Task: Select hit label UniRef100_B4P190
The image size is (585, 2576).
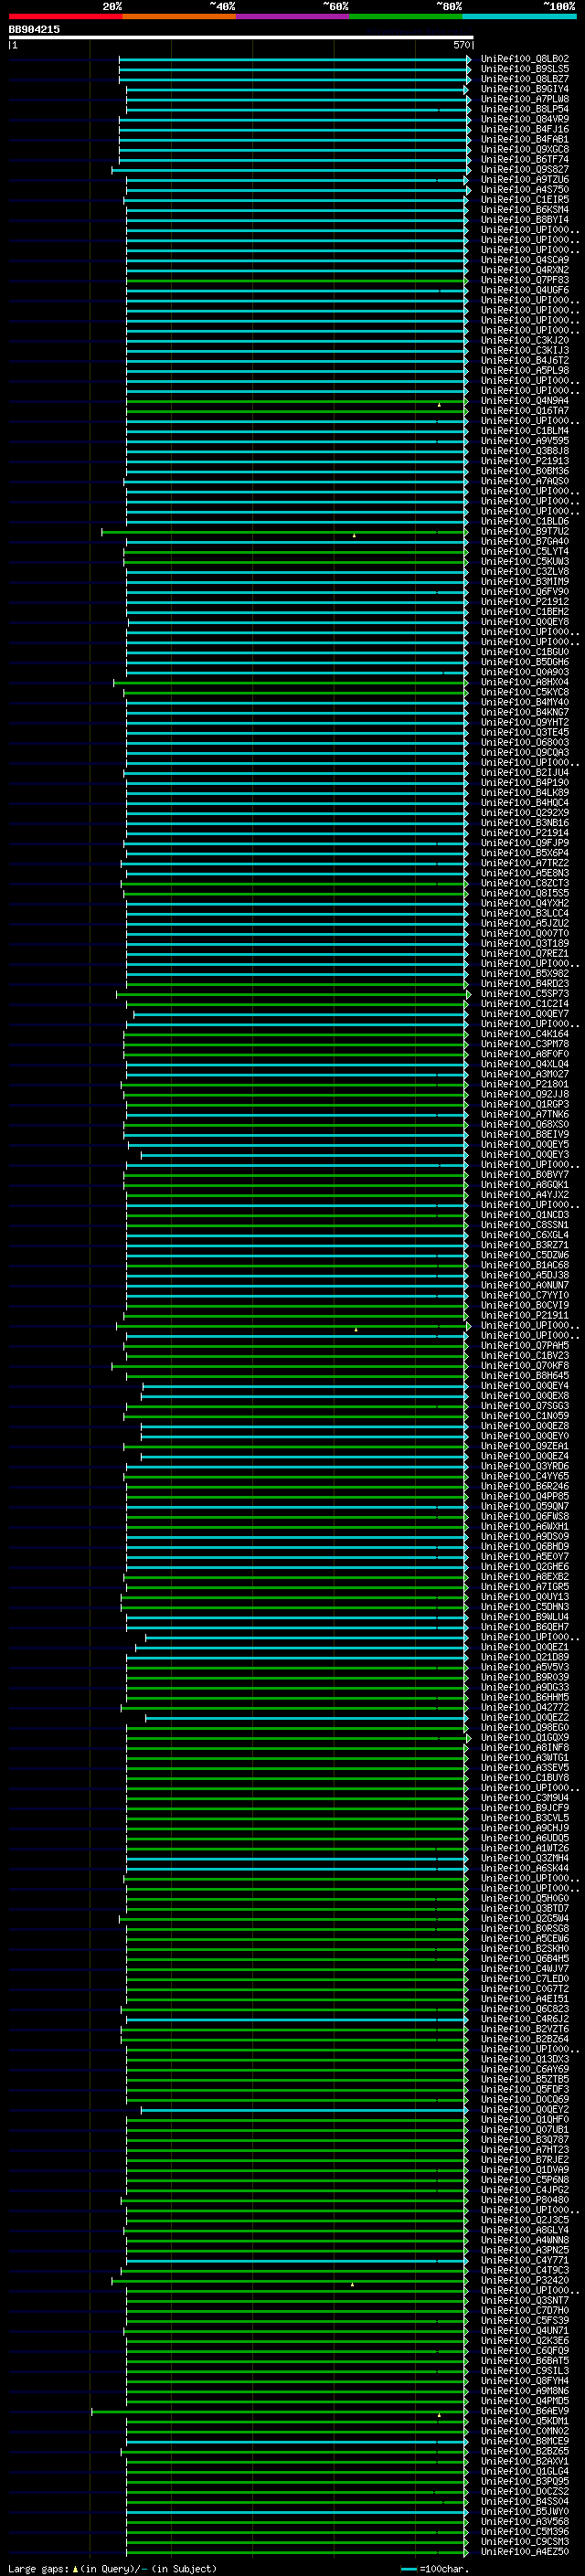Action: click(x=524, y=783)
